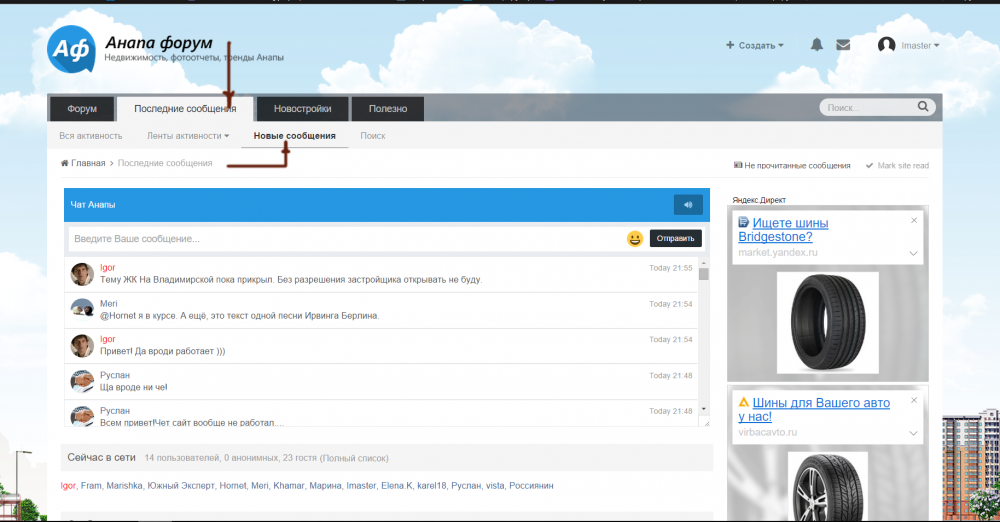Open the Форум tab
The width and height of the screenshot is (1000, 522).
coord(82,108)
